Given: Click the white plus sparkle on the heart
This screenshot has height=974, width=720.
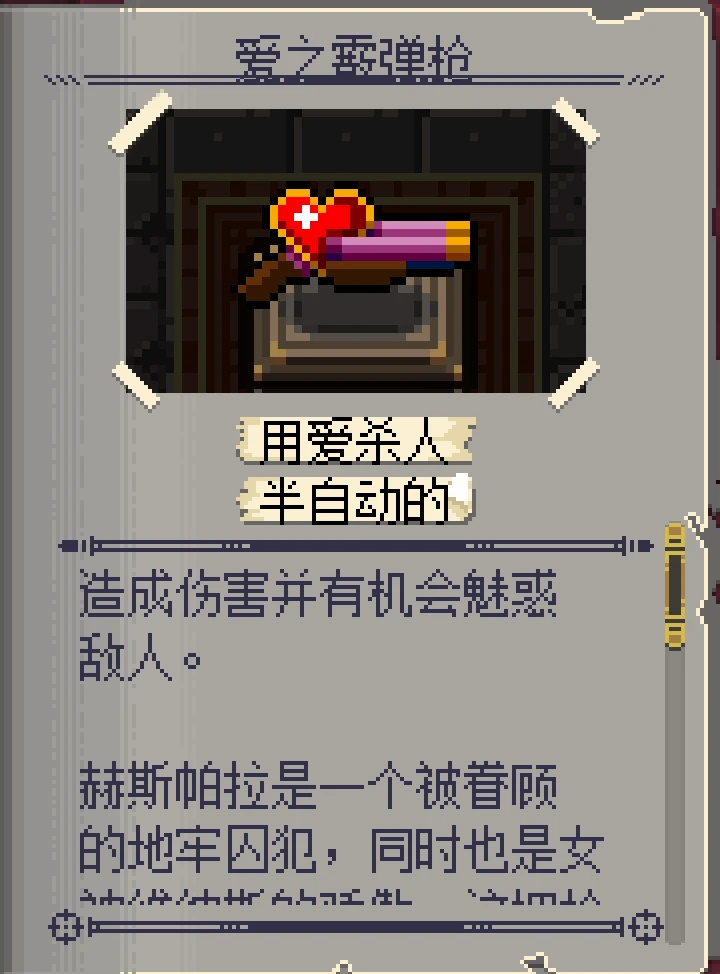Looking at the screenshot, I should pyautogui.click(x=306, y=217).
